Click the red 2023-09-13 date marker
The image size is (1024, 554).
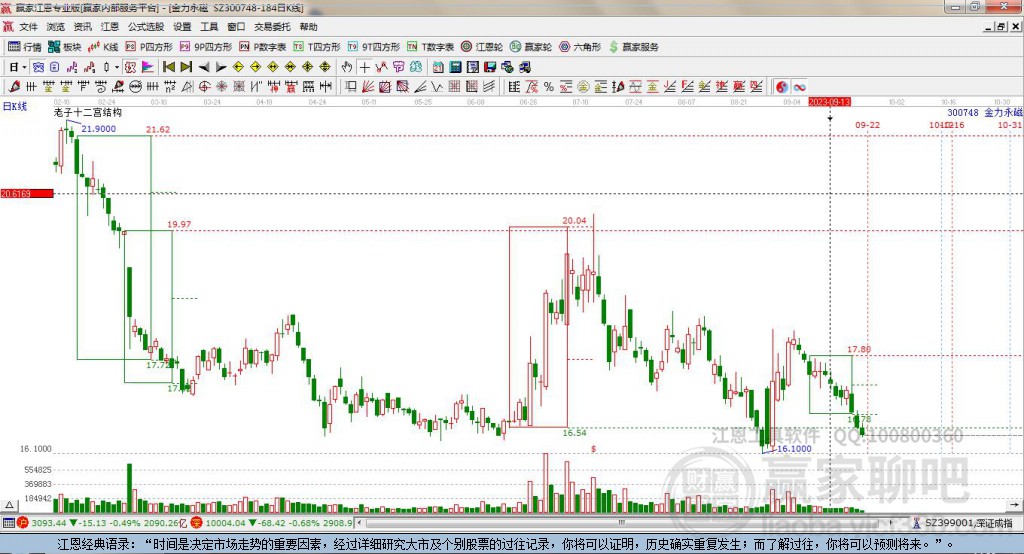[x=829, y=102]
